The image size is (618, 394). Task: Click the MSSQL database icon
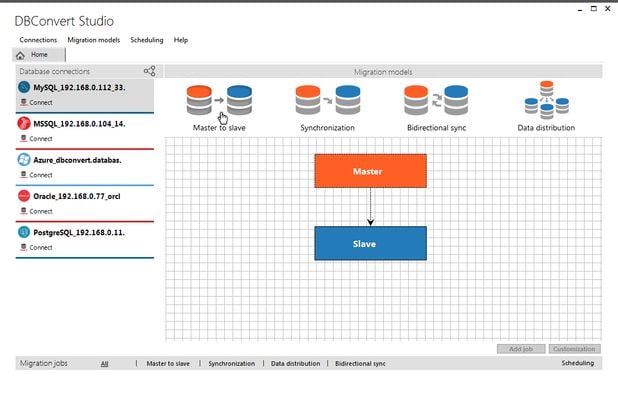pyautogui.click(x=24, y=123)
